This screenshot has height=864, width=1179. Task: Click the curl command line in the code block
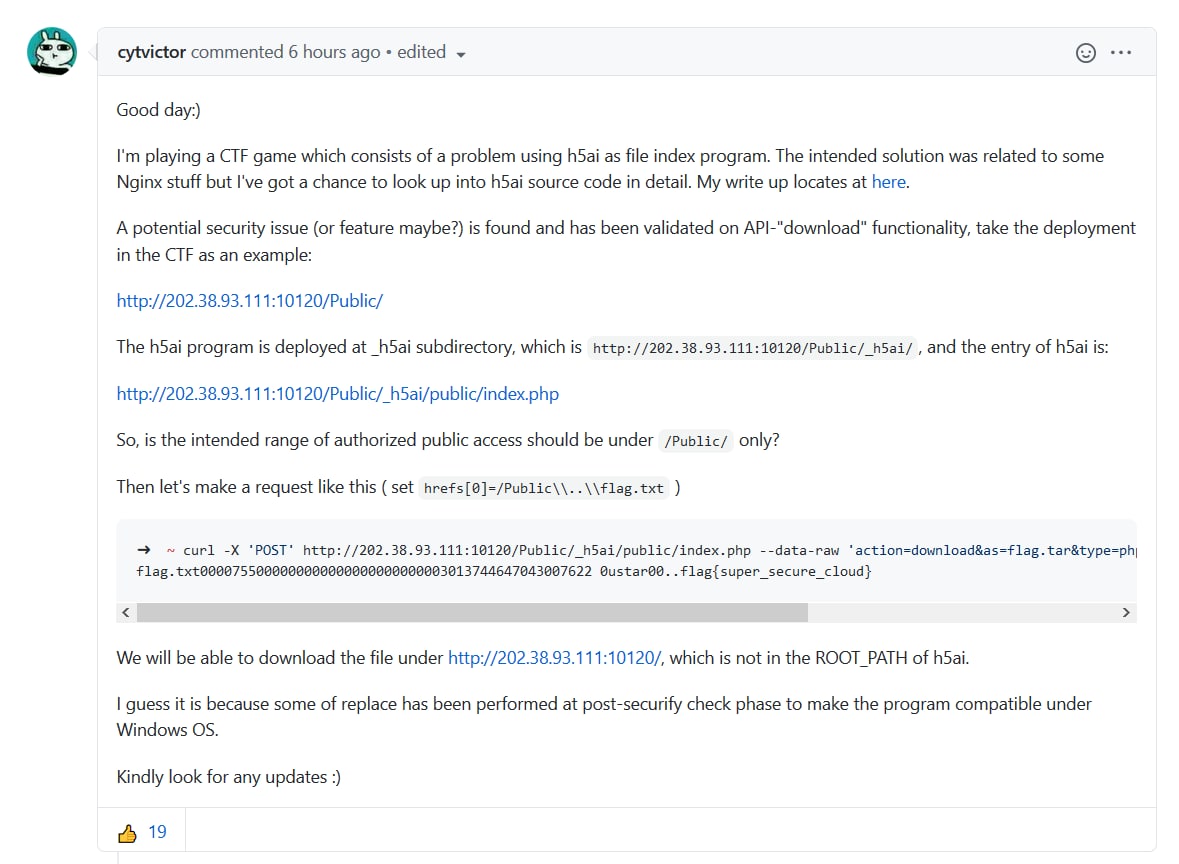coord(636,550)
